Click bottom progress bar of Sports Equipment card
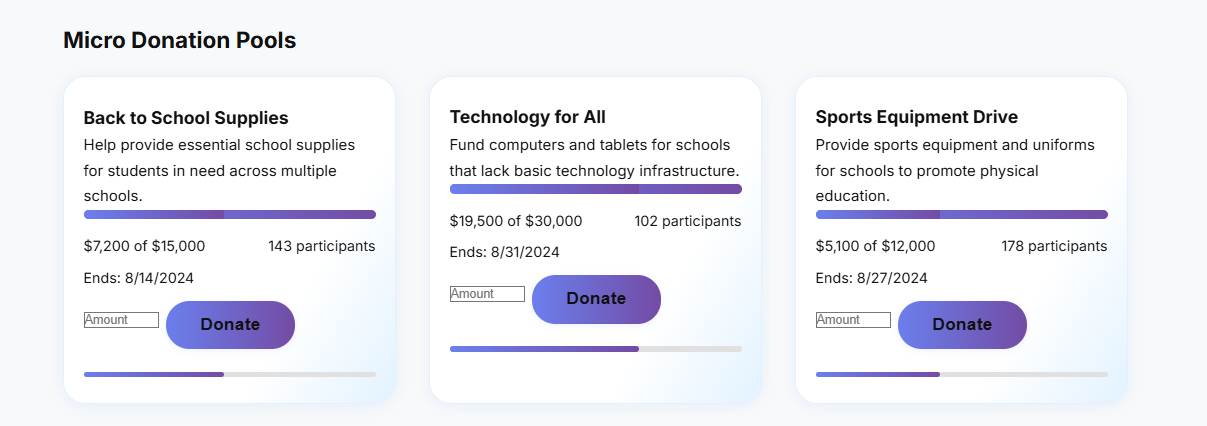This screenshot has height=426, width=1207. 962,375
